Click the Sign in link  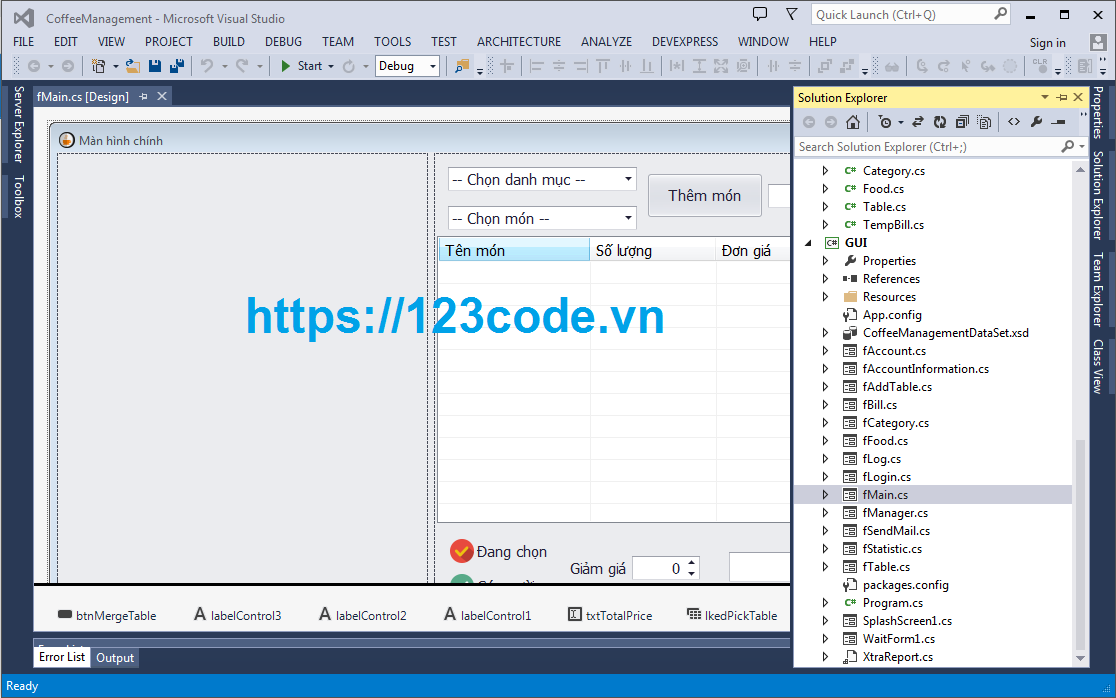click(x=1047, y=42)
